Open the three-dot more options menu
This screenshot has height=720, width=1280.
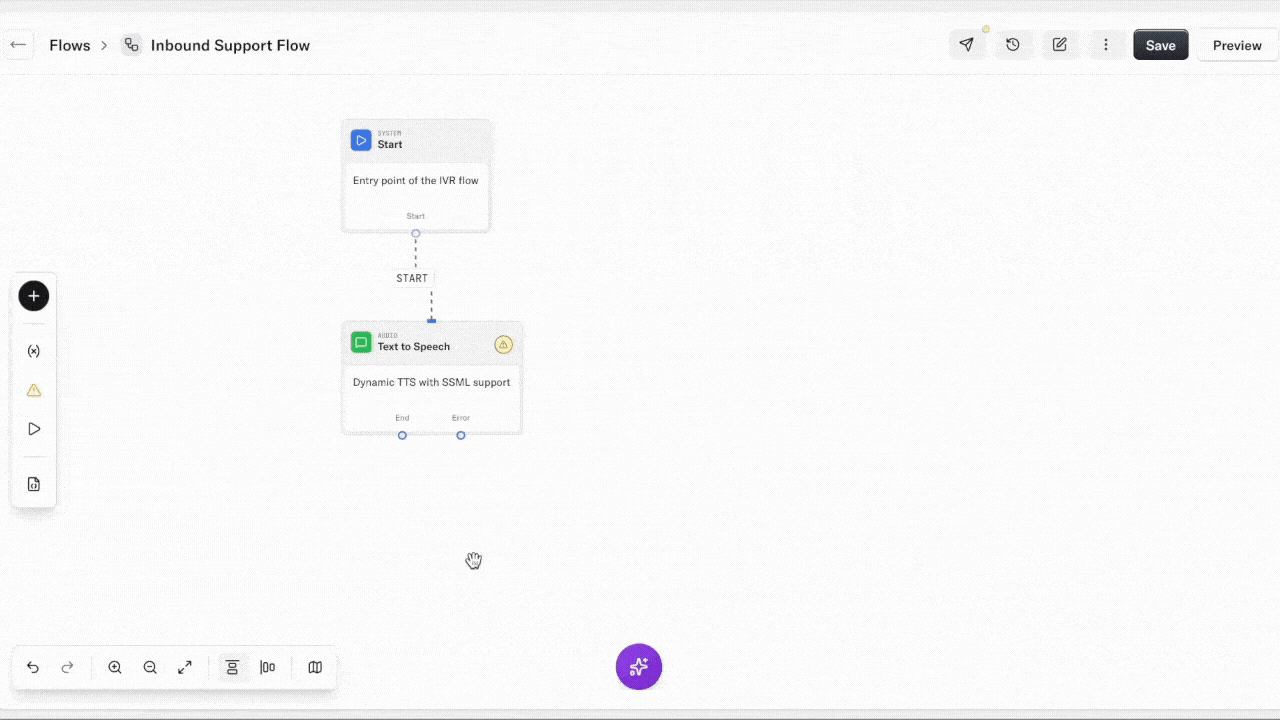coord(1106,45)
